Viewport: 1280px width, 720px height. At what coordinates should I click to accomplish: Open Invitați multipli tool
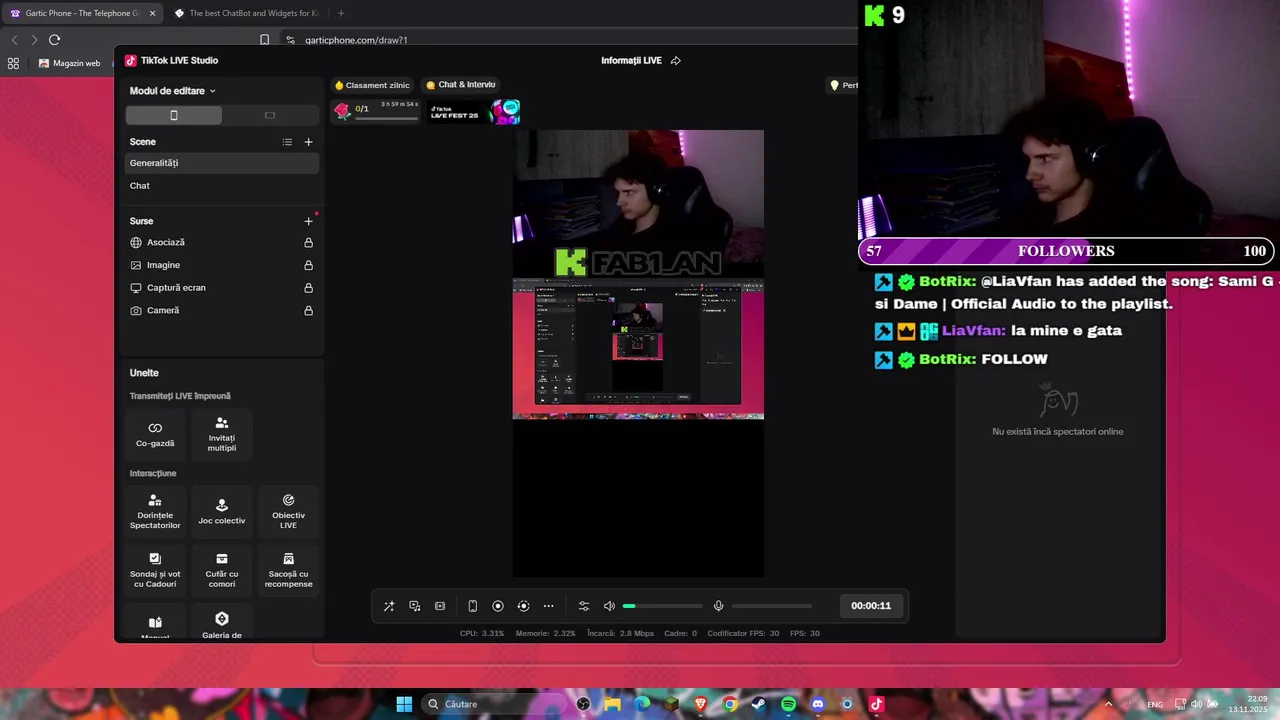tap(222, 435)
